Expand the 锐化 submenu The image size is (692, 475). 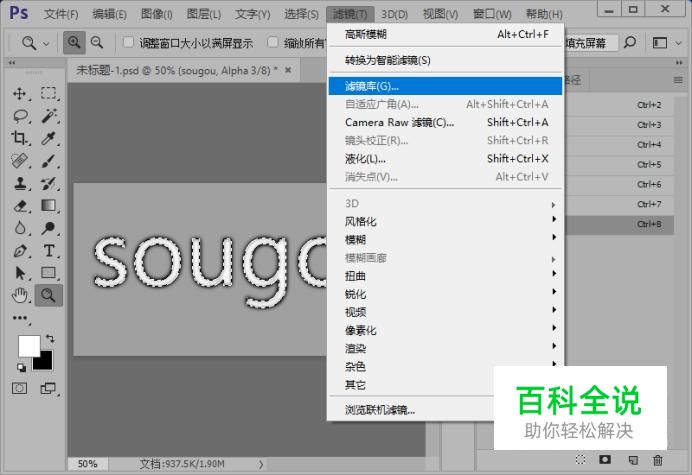(446, 294)
